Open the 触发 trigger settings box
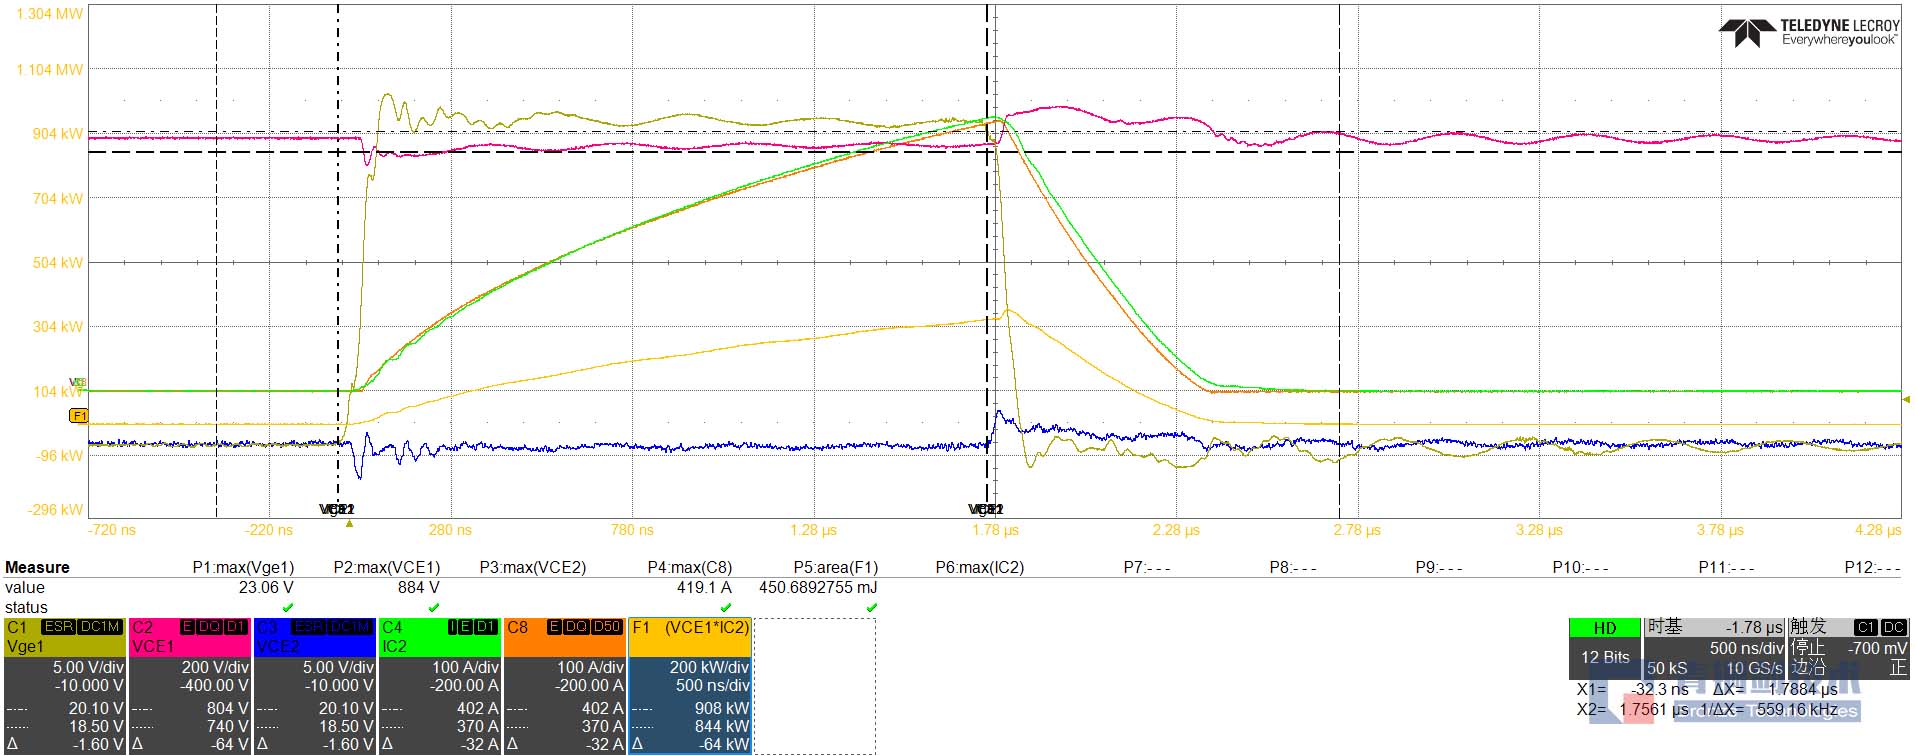1915x756 pixels. coord(1848,648)
